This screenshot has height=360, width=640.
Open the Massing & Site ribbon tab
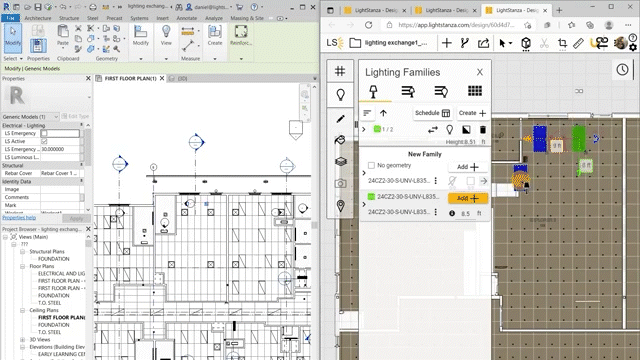coord(247,18)
